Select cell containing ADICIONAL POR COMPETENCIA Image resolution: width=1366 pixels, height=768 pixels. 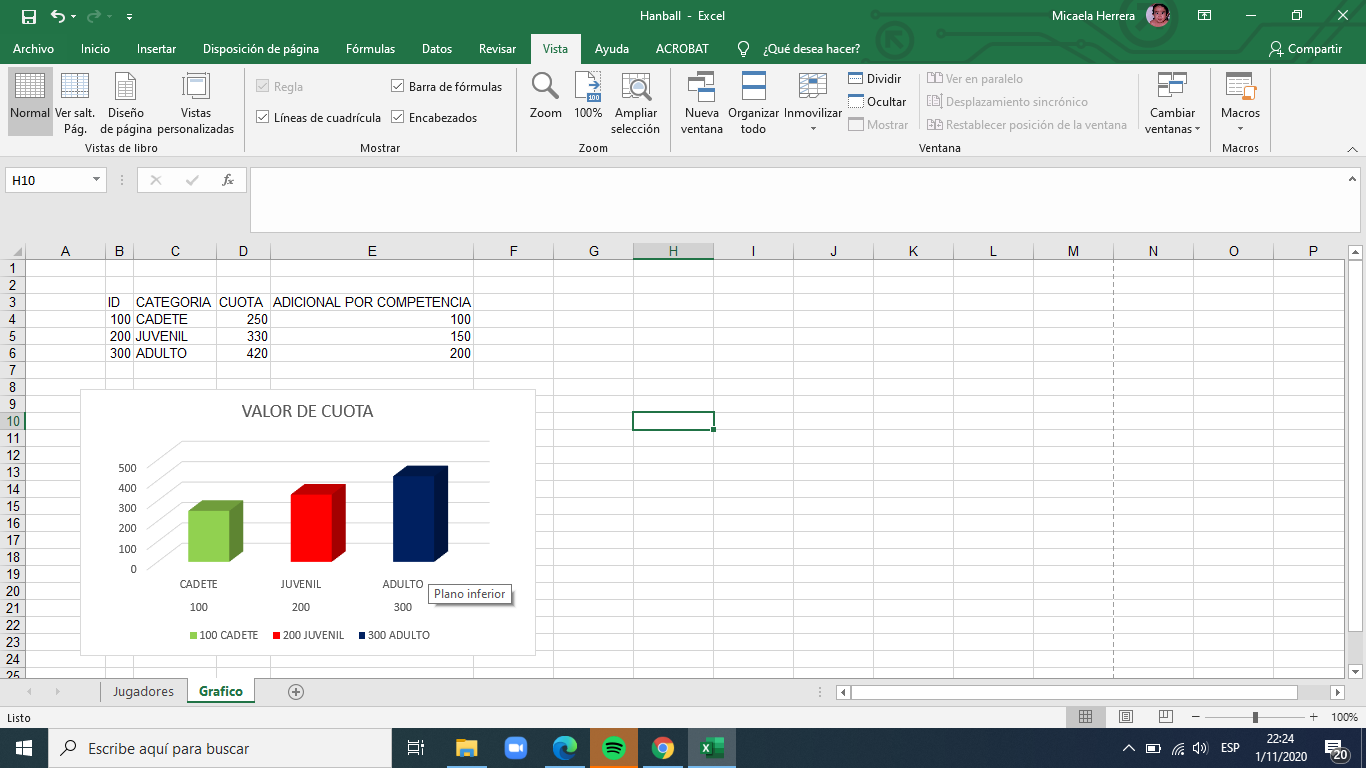point(372,302)
